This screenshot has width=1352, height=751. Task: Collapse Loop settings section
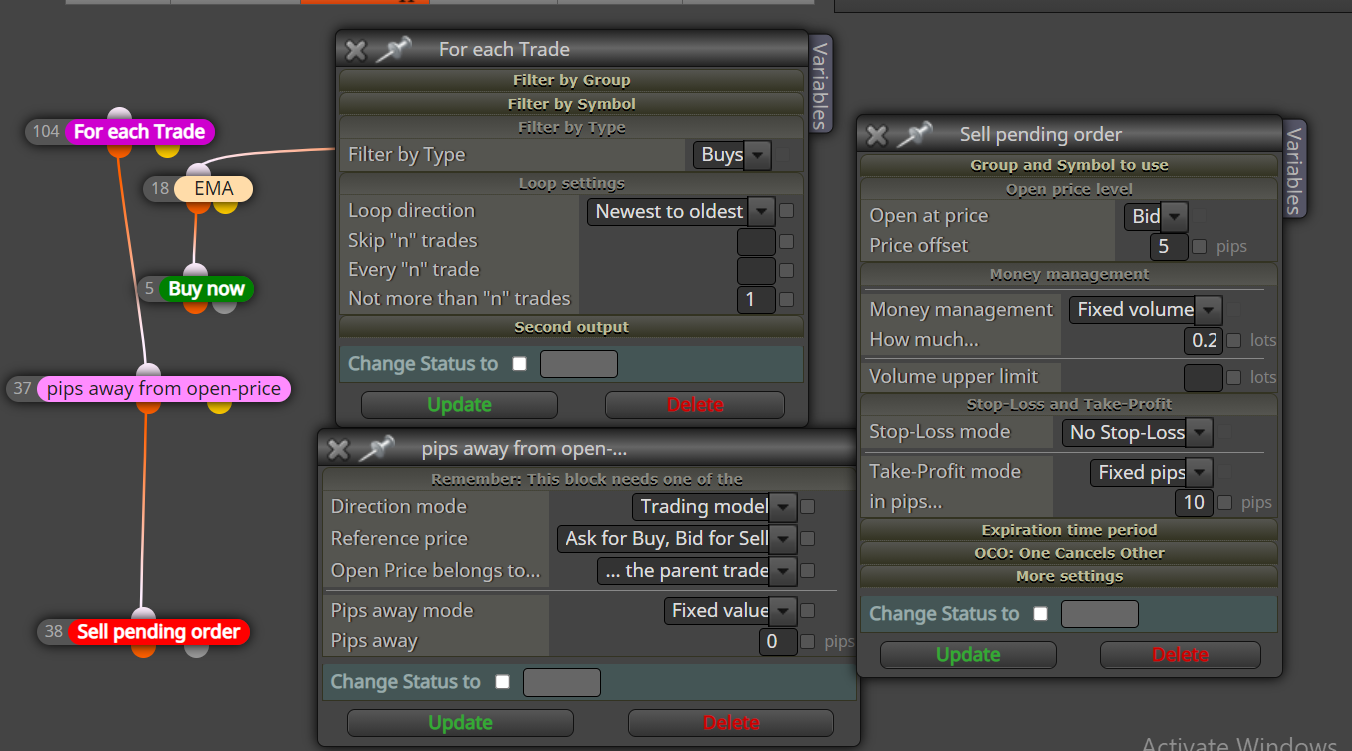click(571, 184)
